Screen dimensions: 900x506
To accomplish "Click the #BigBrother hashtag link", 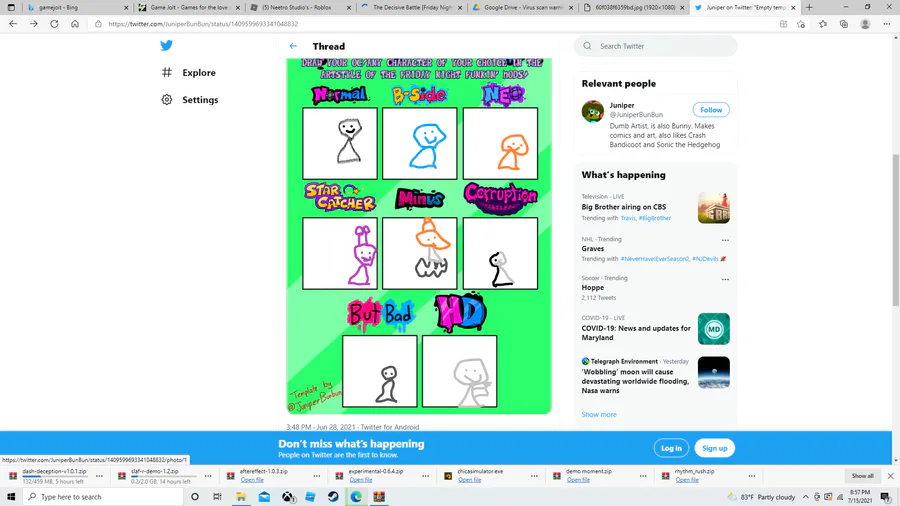I will coord(654,218).
